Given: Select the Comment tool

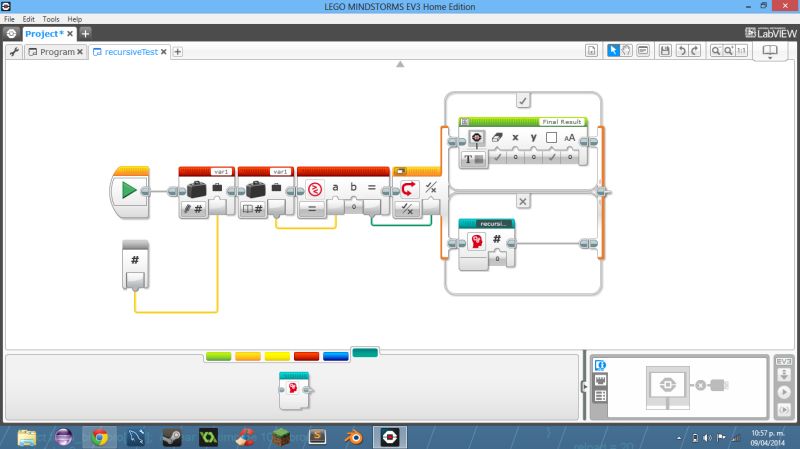Looking at the screenshot, I should pyautogui.click(x=643, y=50).
